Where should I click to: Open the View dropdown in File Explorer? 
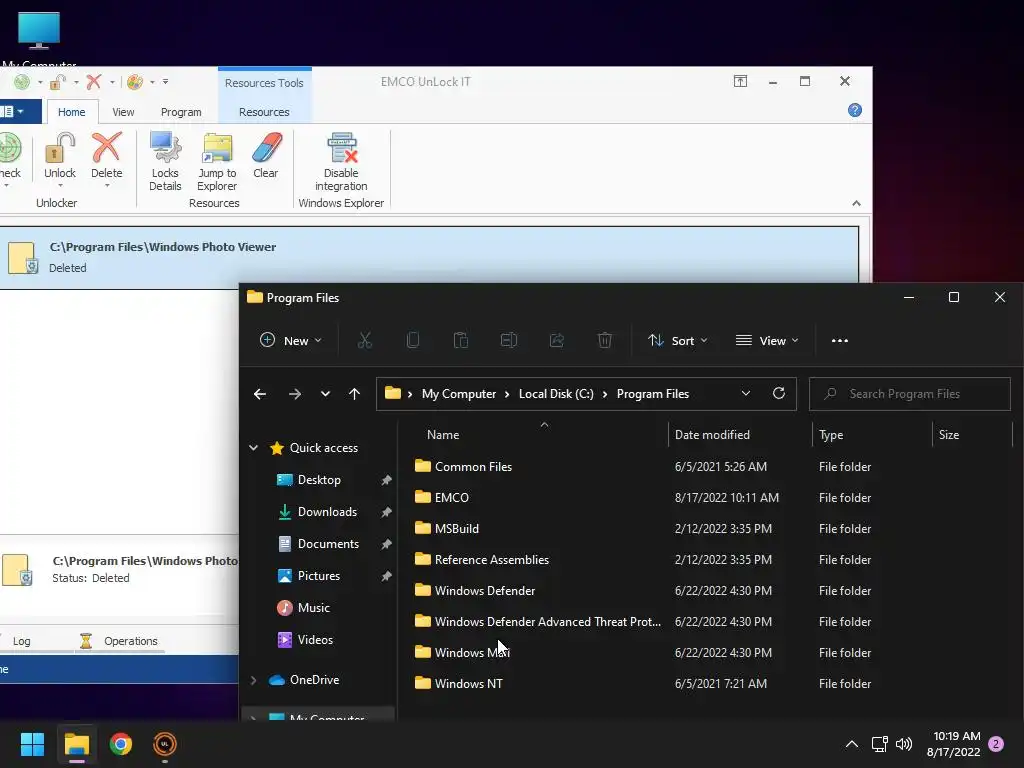pos(767,340)
